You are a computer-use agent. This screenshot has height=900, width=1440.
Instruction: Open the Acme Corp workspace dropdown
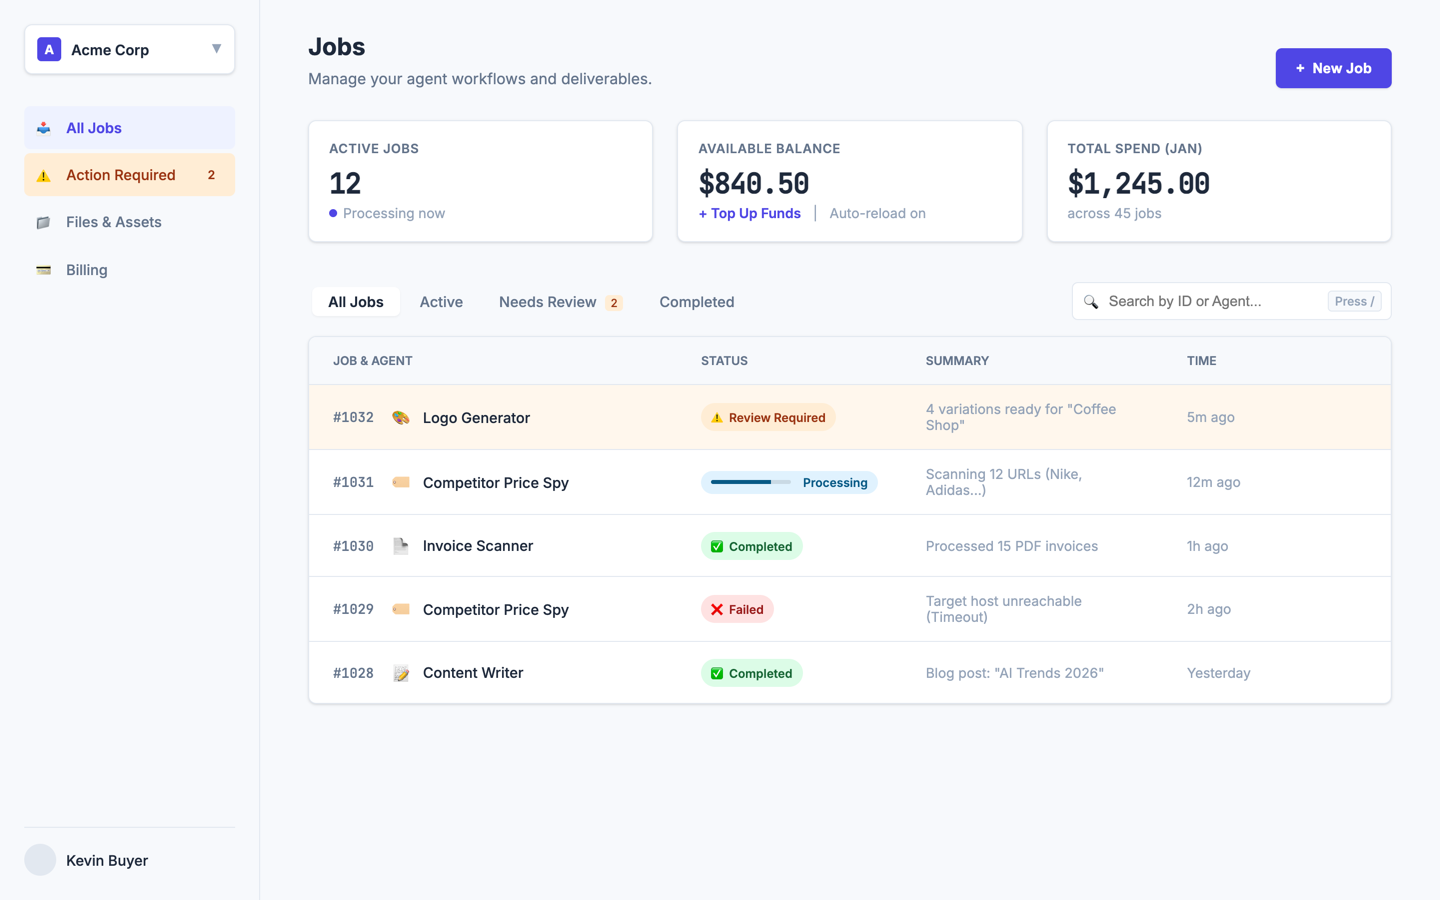point(129,48)
